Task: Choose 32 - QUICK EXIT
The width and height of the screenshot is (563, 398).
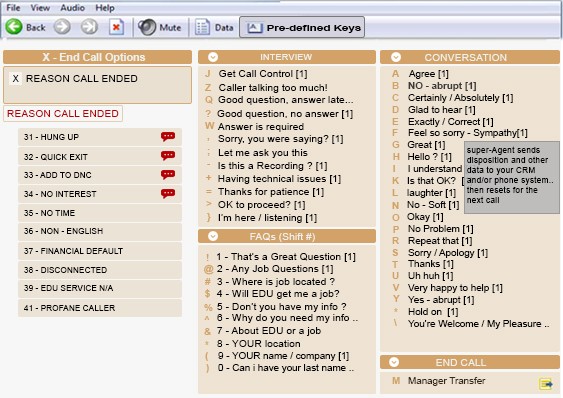Action: click(x=100, y=157)
